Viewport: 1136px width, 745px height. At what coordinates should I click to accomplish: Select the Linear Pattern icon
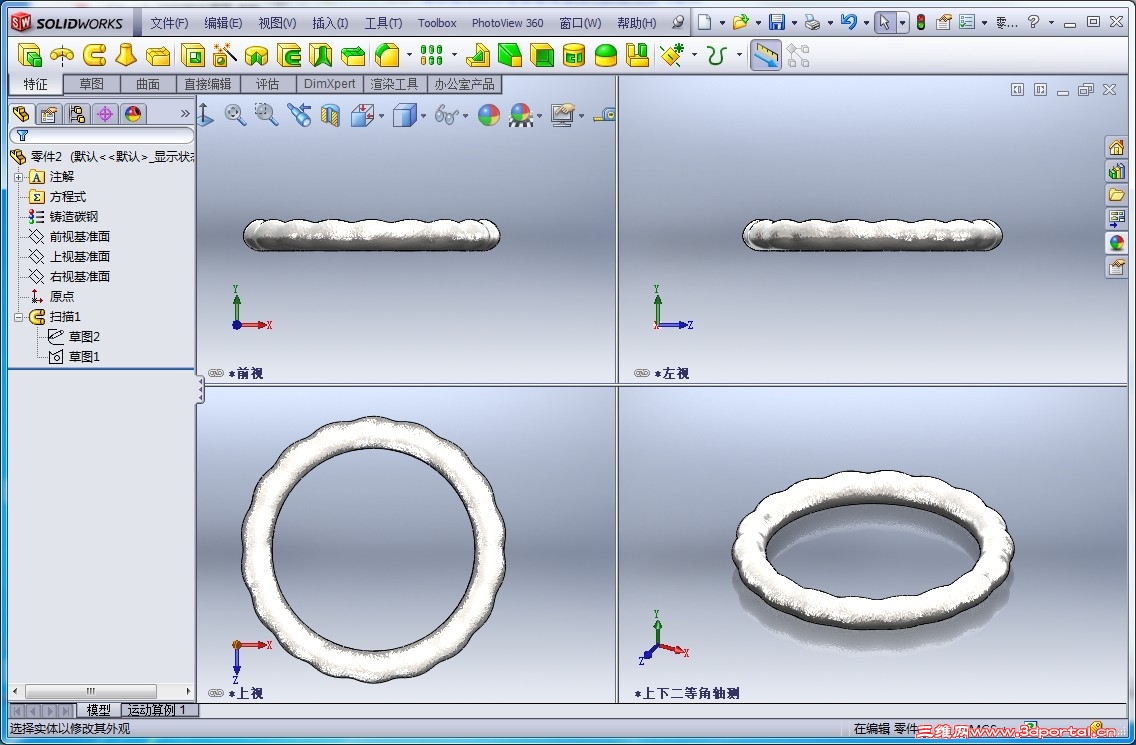(432, 55)
